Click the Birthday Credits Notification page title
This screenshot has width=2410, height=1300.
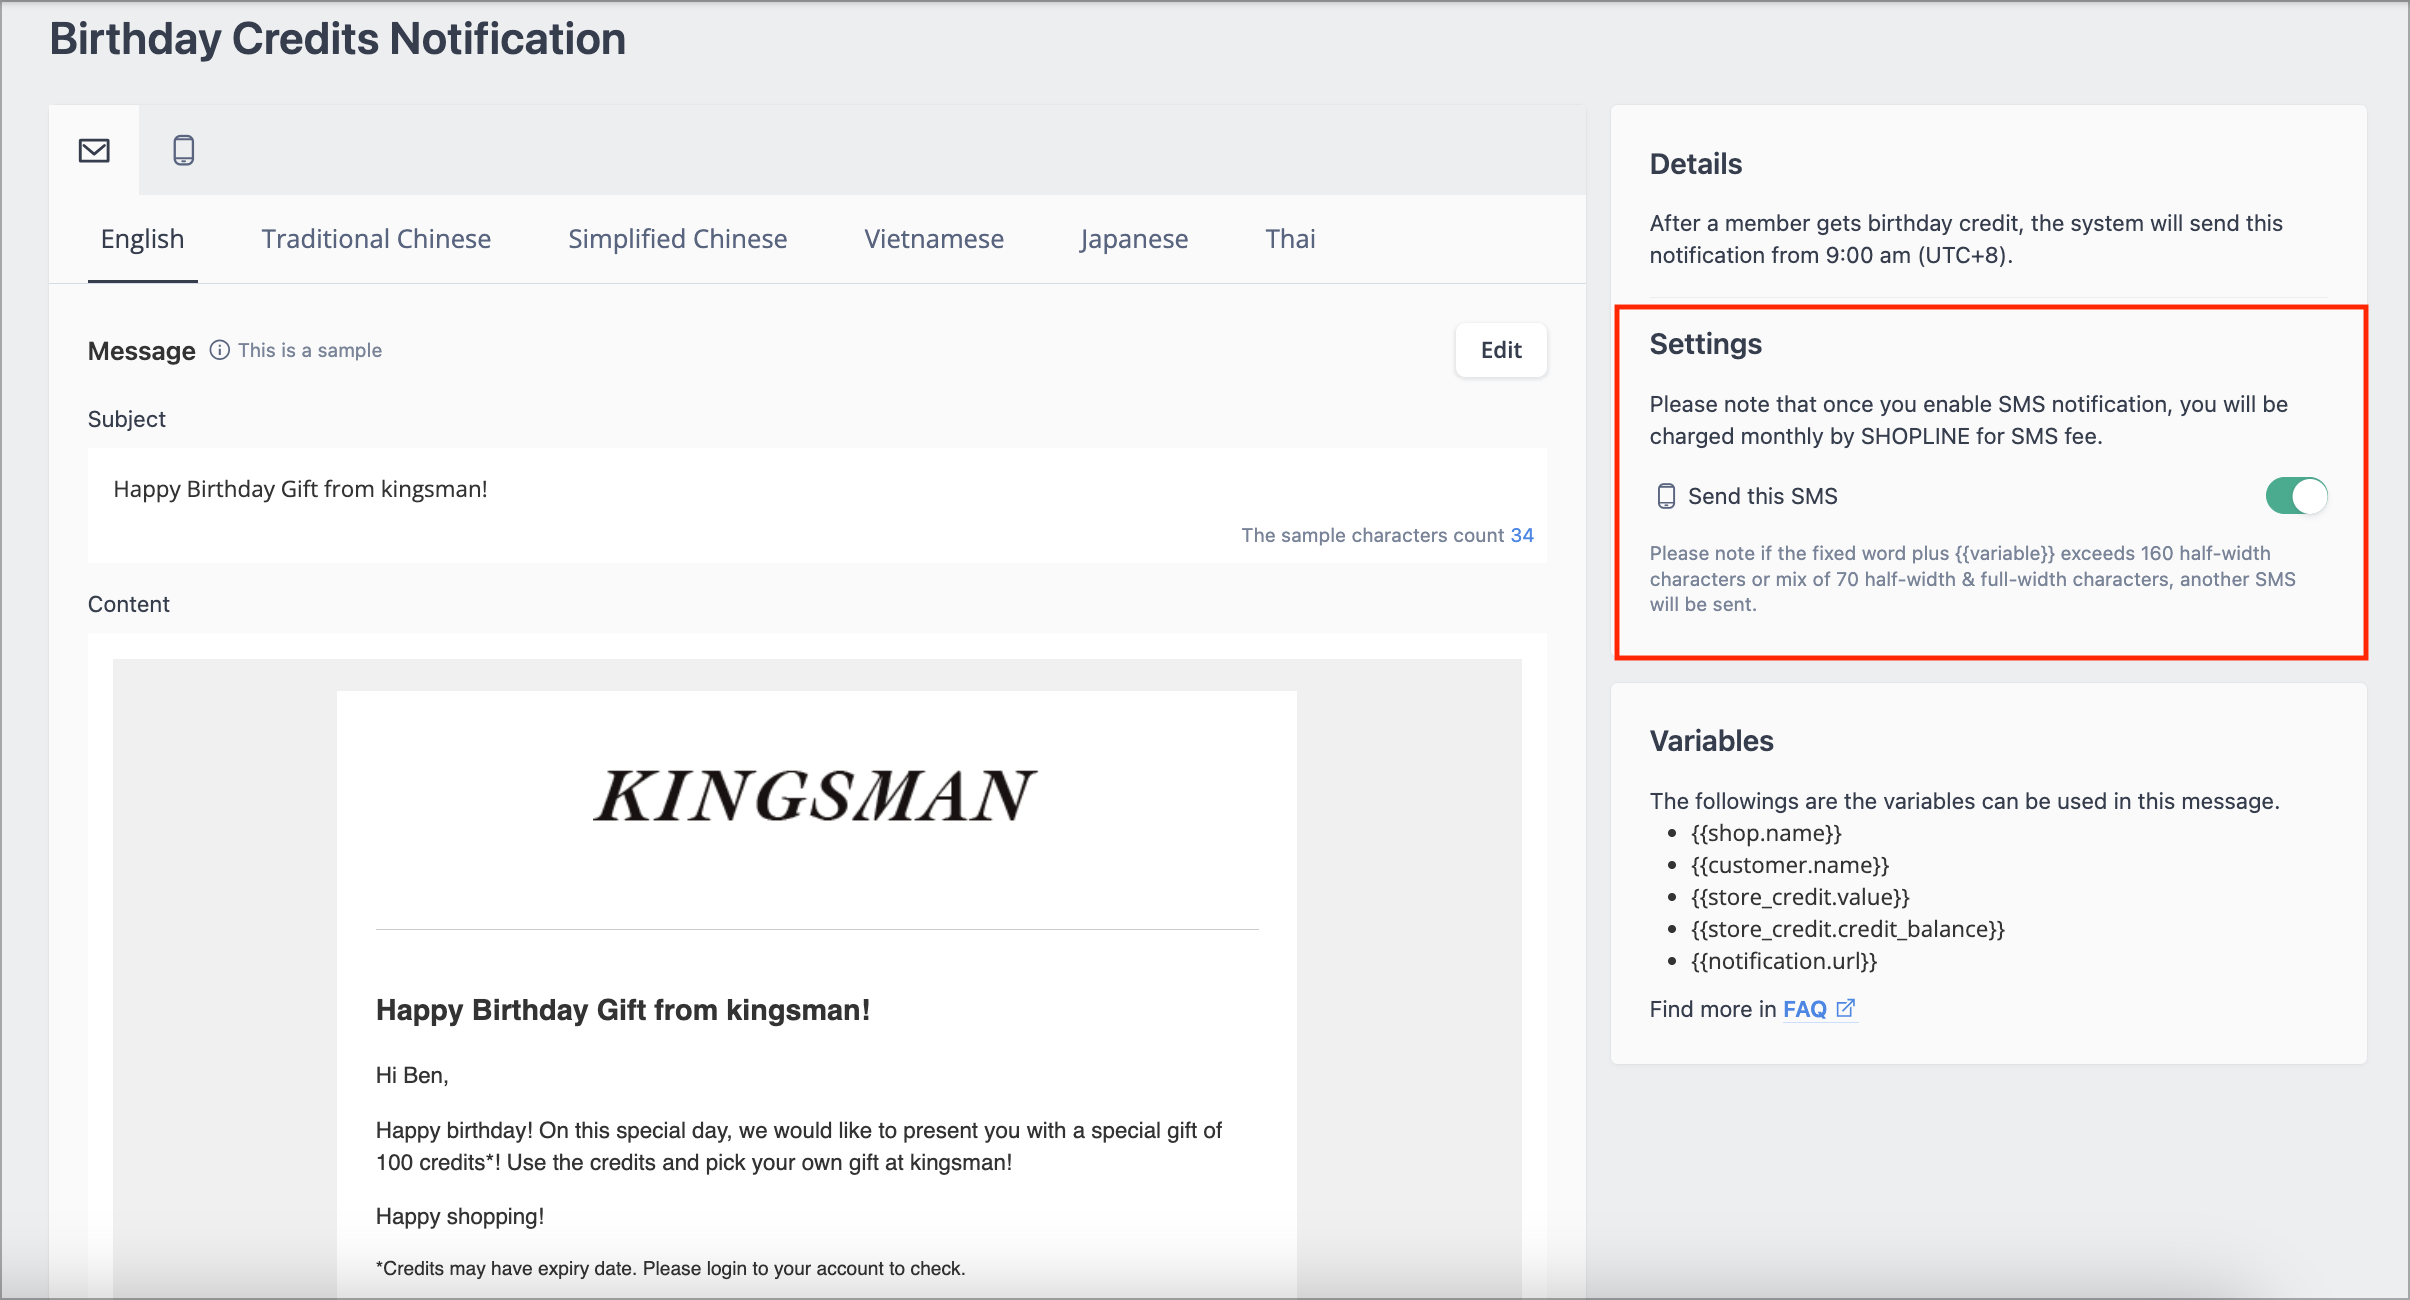pos(338,39)
